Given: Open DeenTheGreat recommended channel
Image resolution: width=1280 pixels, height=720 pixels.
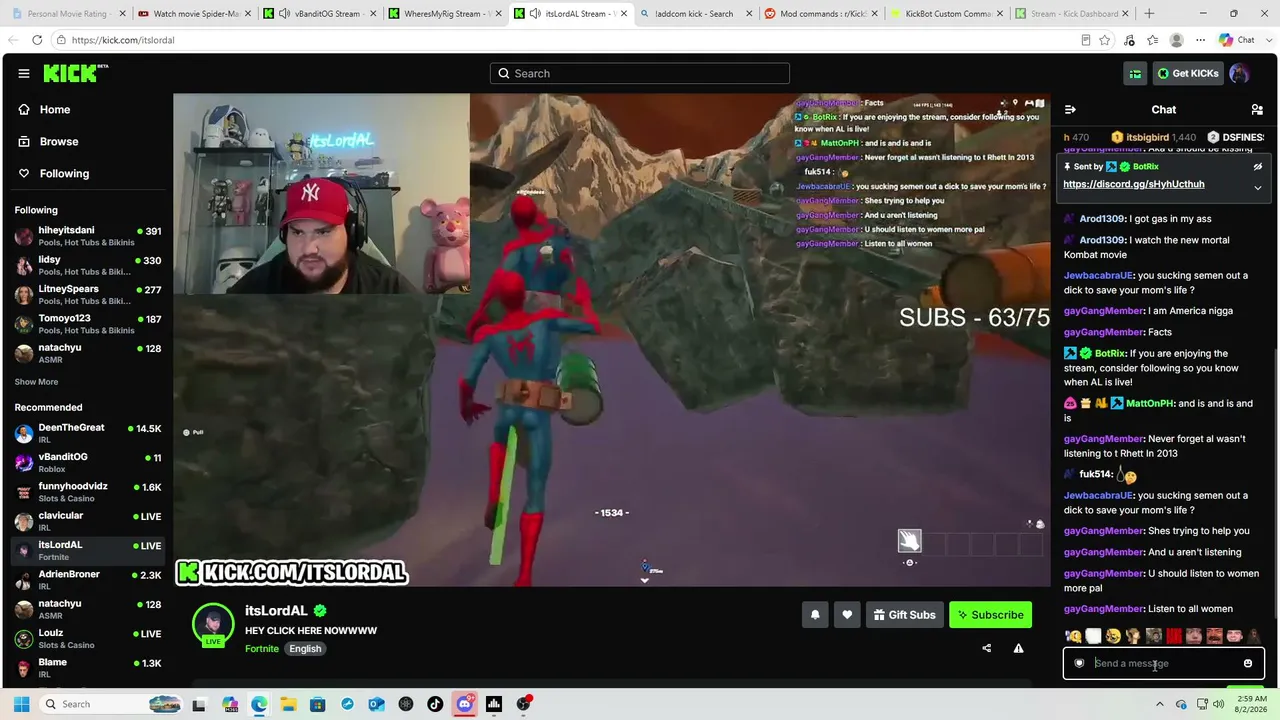Looking at the screenshot, I should pyautogui.click(x=86, y=433).
